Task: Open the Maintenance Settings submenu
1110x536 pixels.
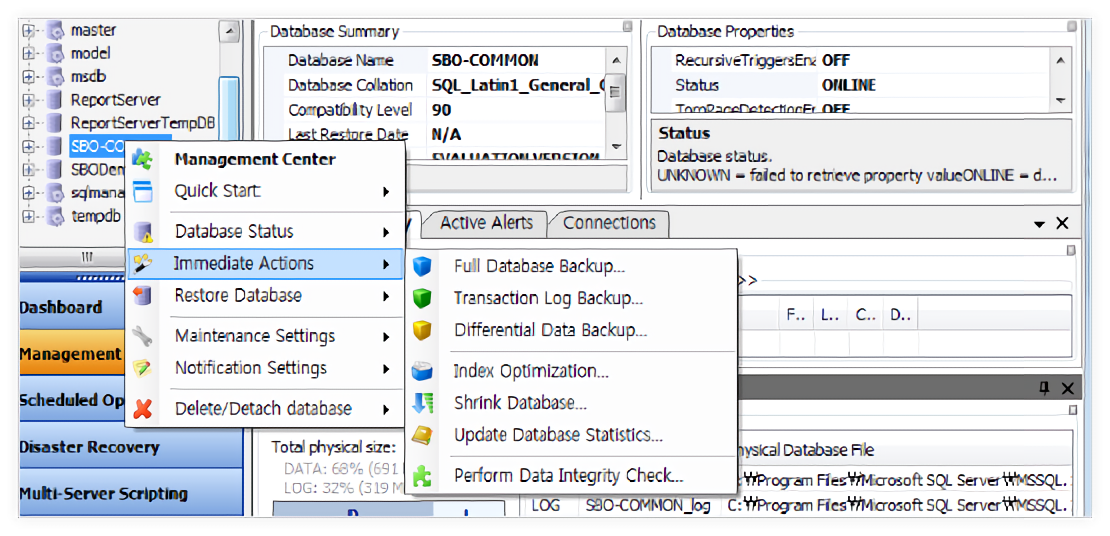Action: pos(255,336)
